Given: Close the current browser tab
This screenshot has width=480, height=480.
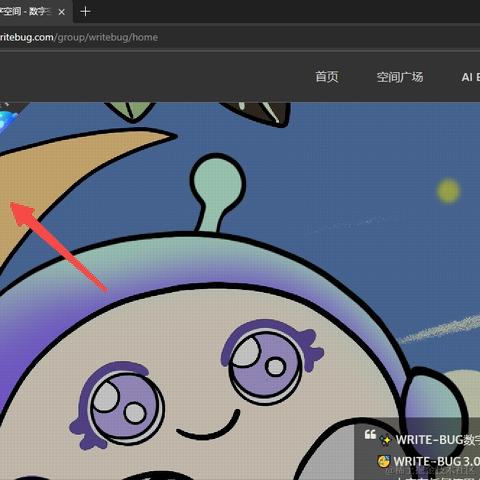Looking at the screenshot, I should (62, 12).
